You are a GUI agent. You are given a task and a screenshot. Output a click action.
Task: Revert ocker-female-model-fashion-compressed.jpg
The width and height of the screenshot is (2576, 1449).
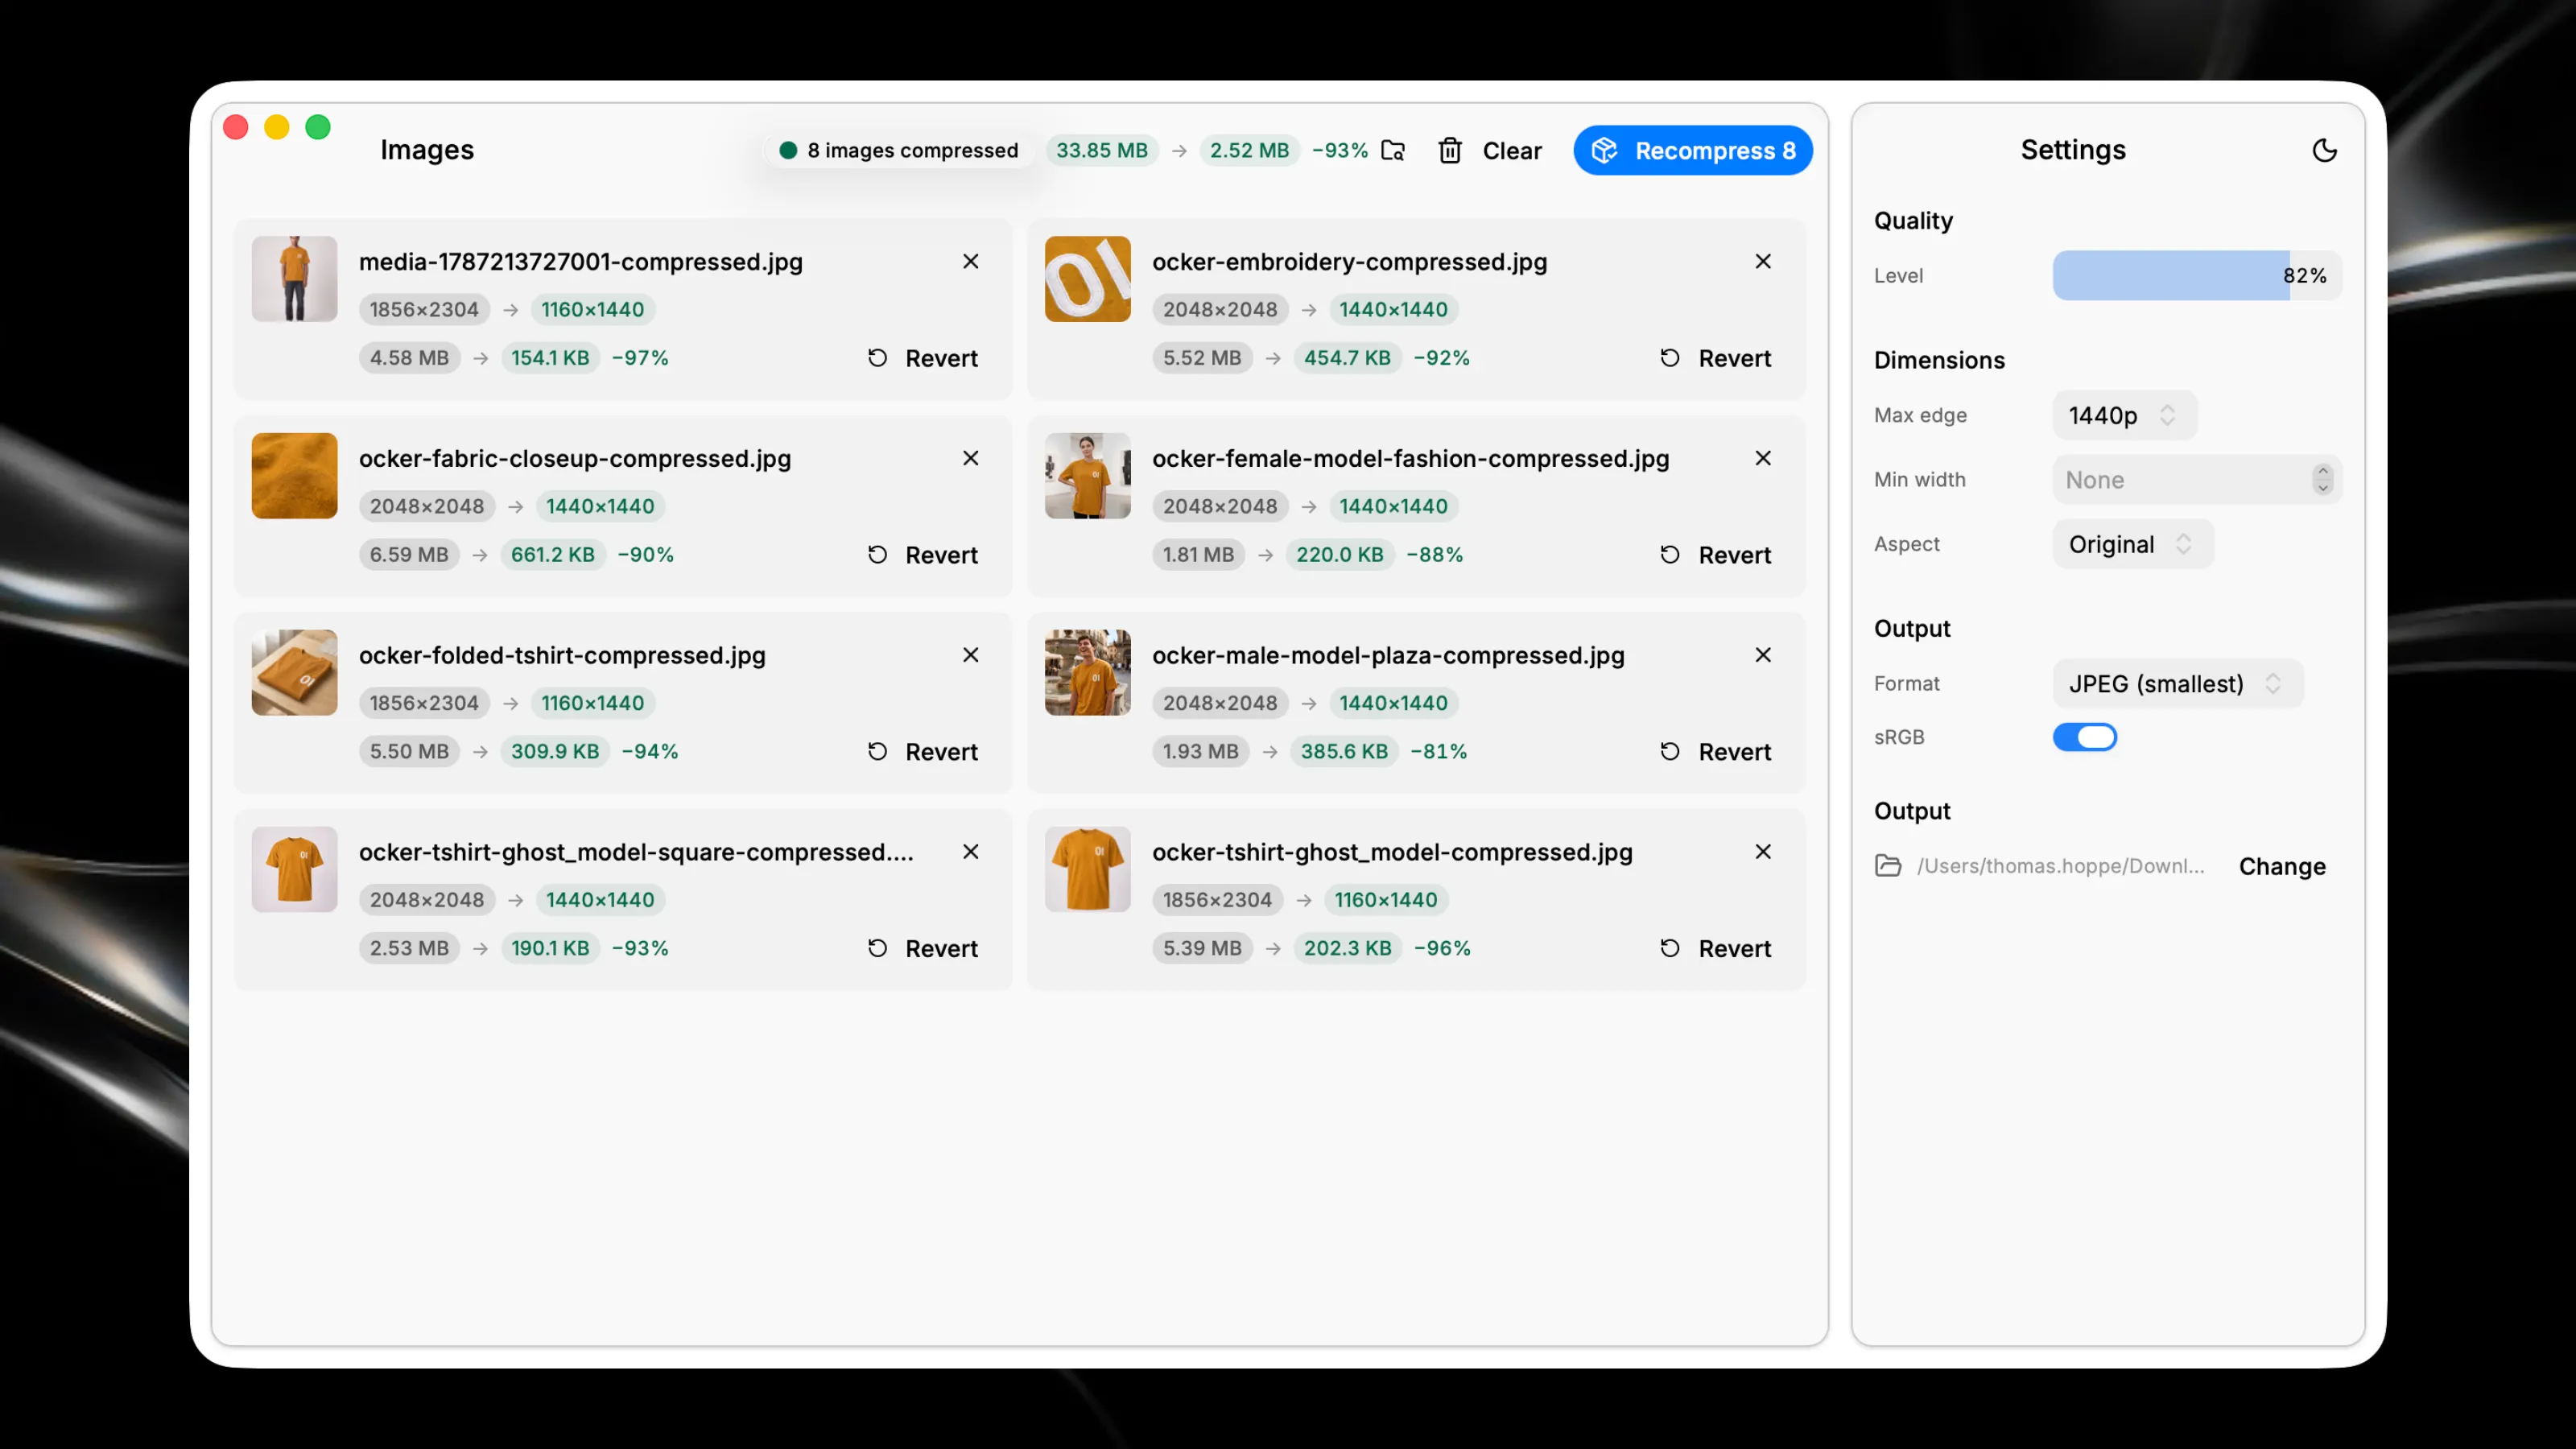[1715, 555]
